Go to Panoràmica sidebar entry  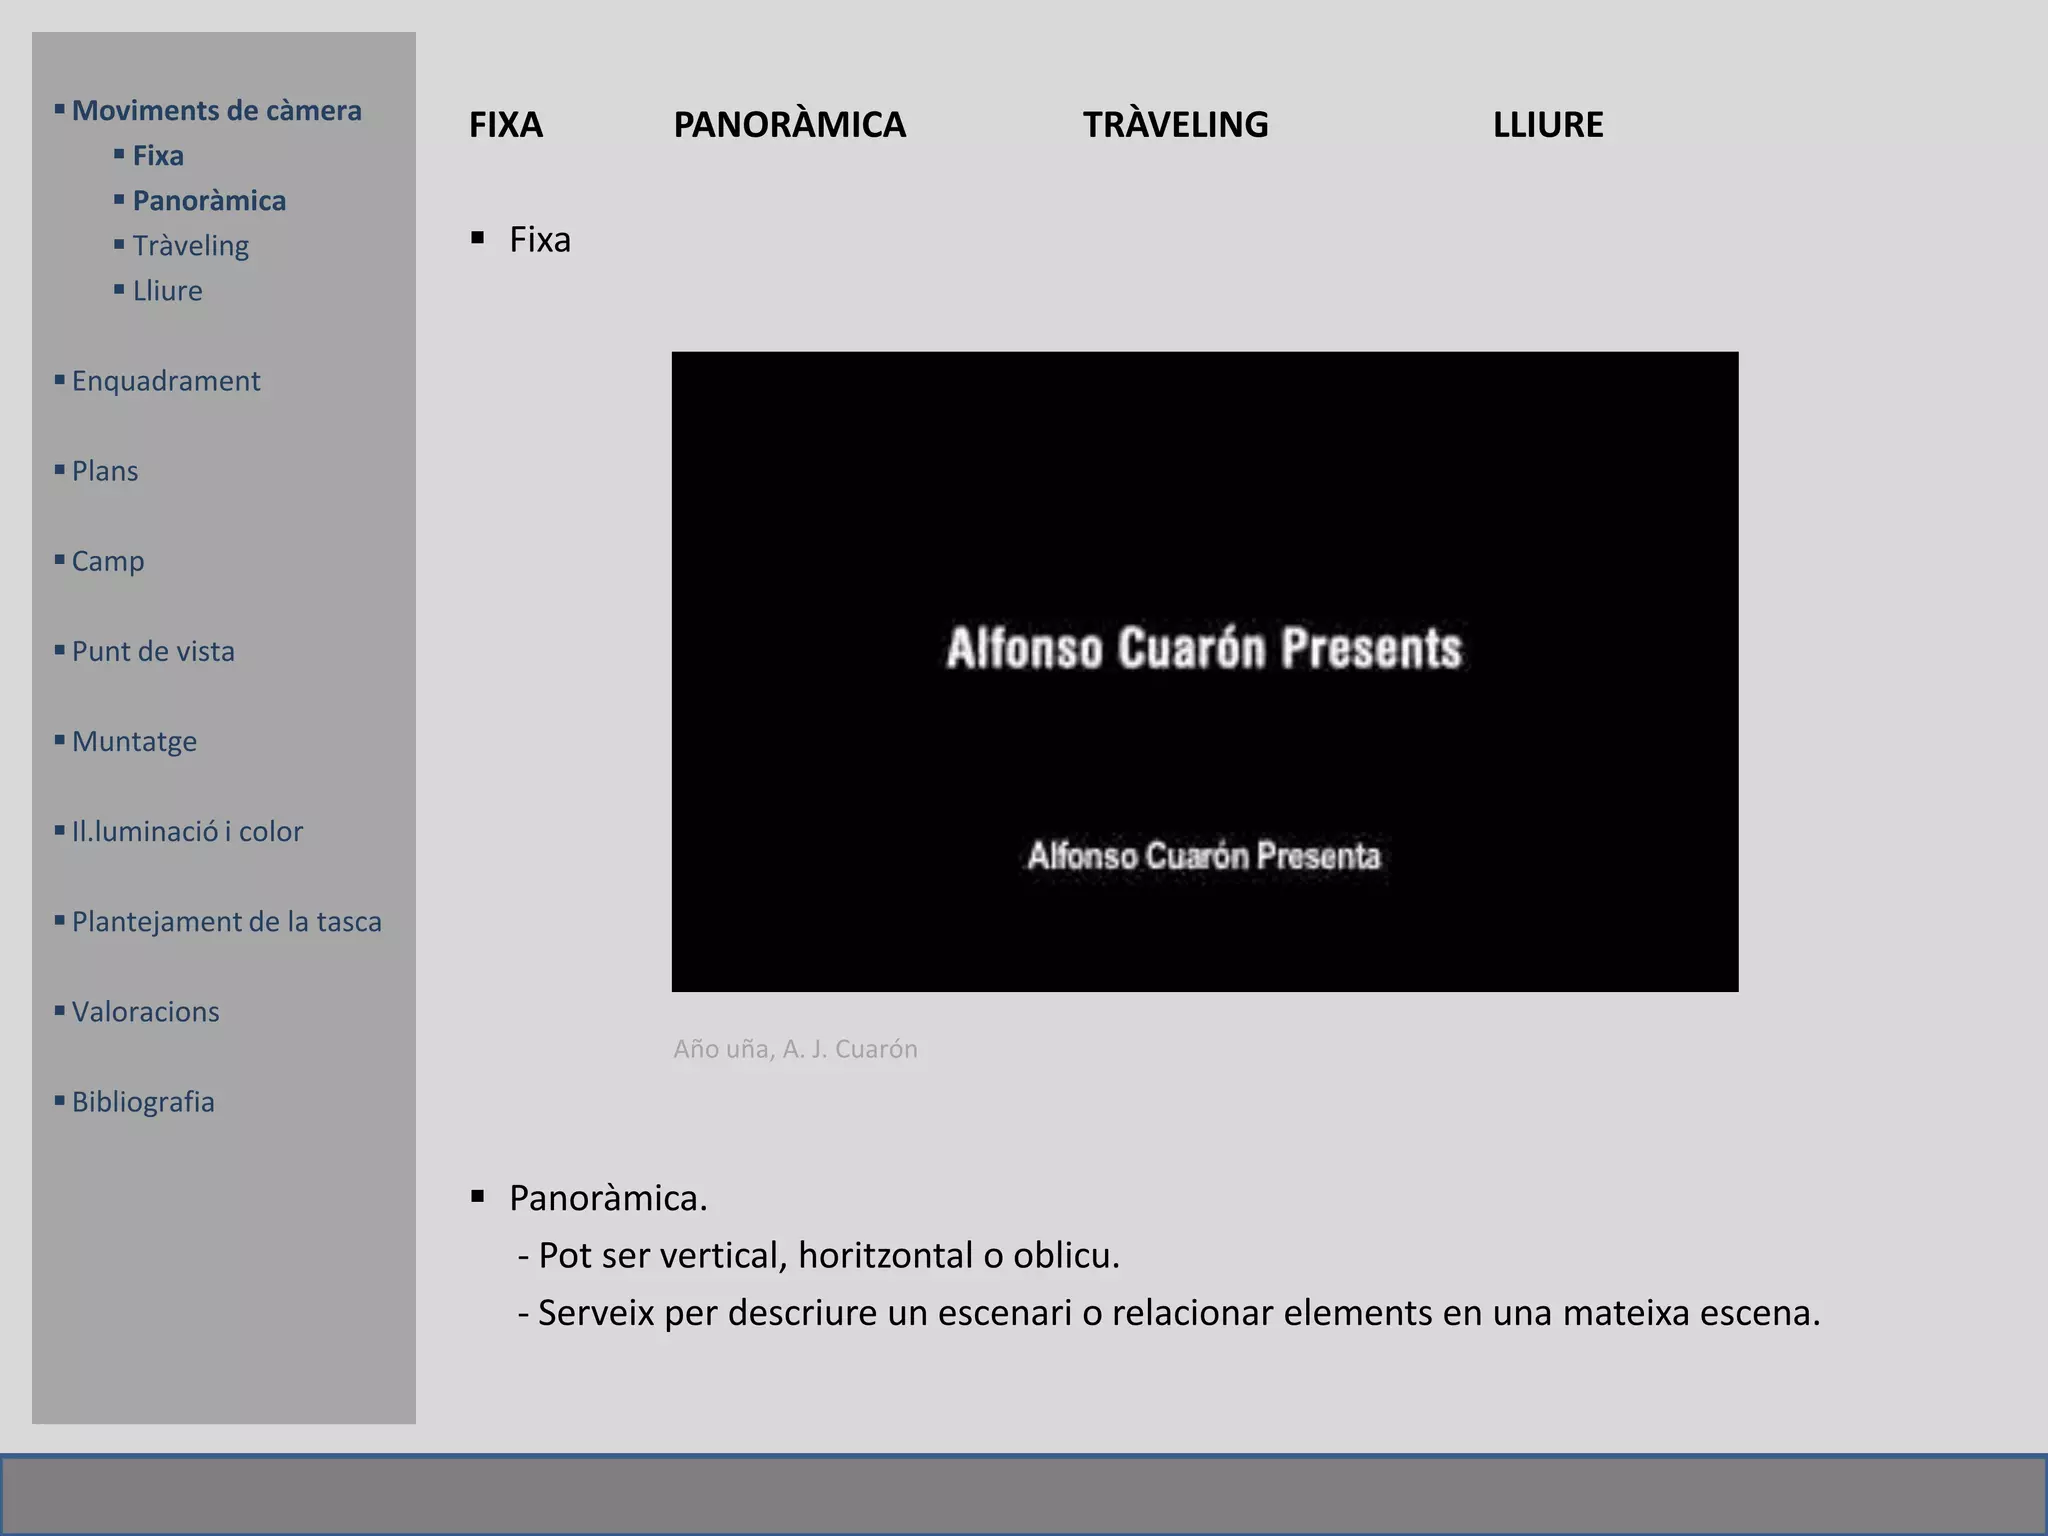209,201
